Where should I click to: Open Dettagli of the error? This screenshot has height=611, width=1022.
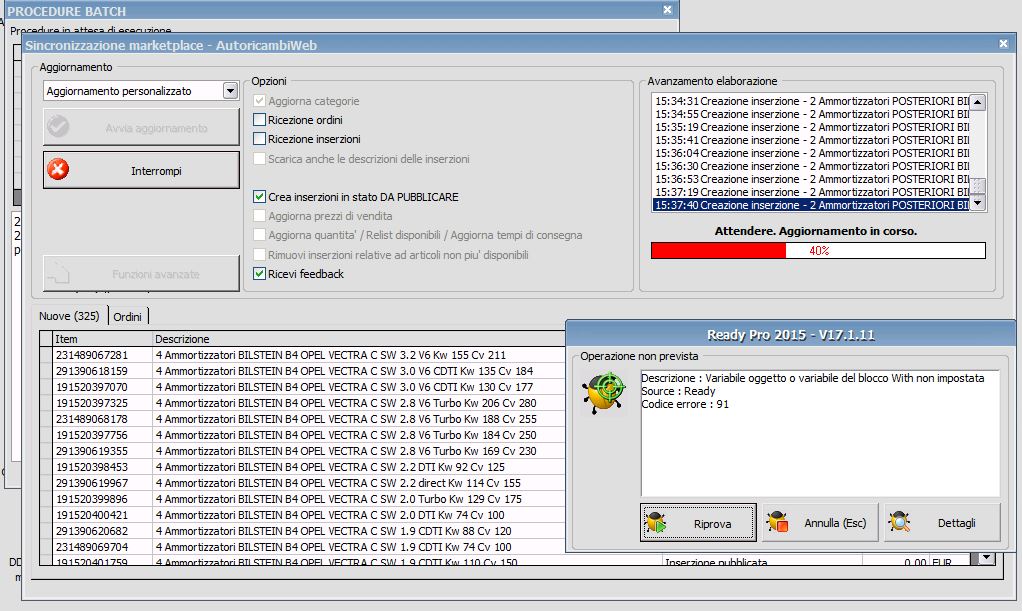point(942,522)
